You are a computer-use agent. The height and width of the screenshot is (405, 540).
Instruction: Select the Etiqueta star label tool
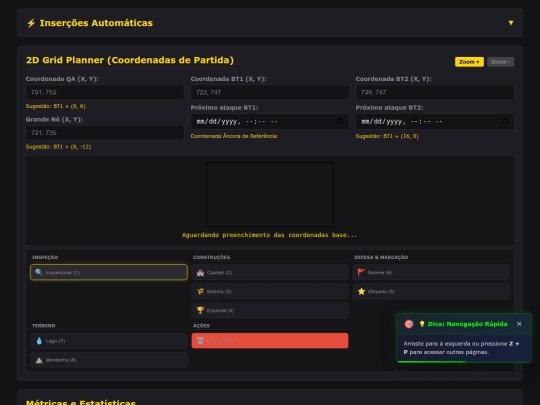pos(431,291)
